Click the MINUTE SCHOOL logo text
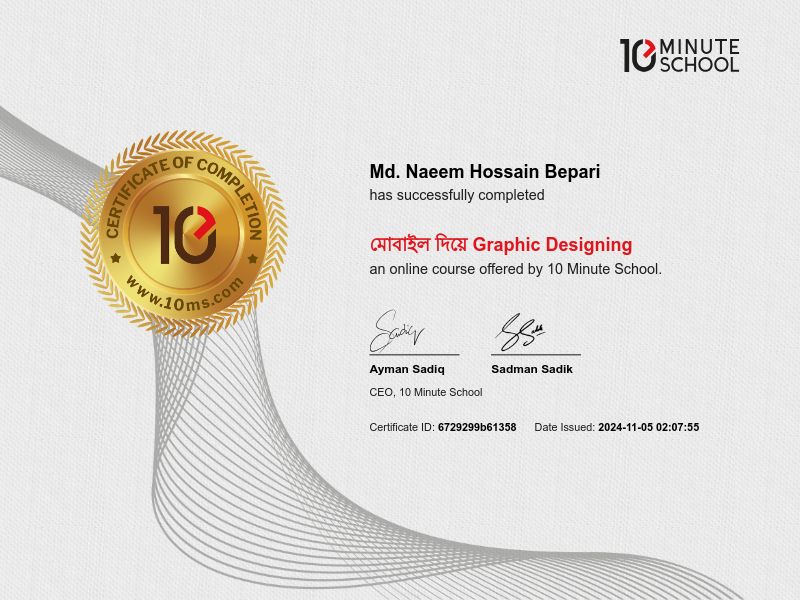Image resolution: width=800 pixels, height=600 pixels. (x=699, y=56)
